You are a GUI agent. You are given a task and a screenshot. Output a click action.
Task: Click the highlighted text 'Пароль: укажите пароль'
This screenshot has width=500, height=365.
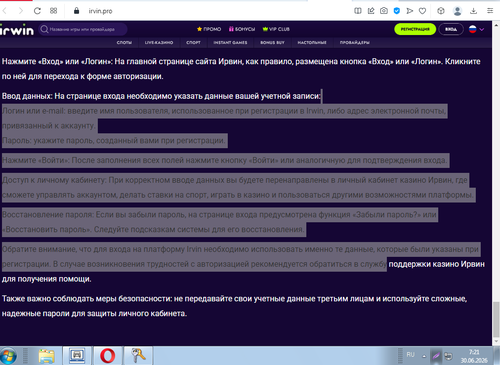point(48,140)
